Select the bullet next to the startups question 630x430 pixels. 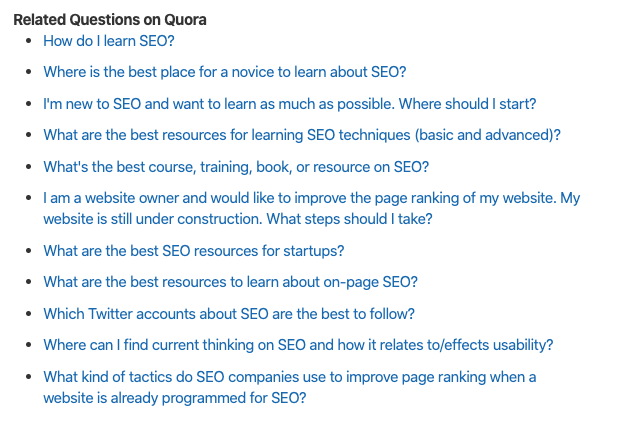pyautogui.click(x=29, y=251)
